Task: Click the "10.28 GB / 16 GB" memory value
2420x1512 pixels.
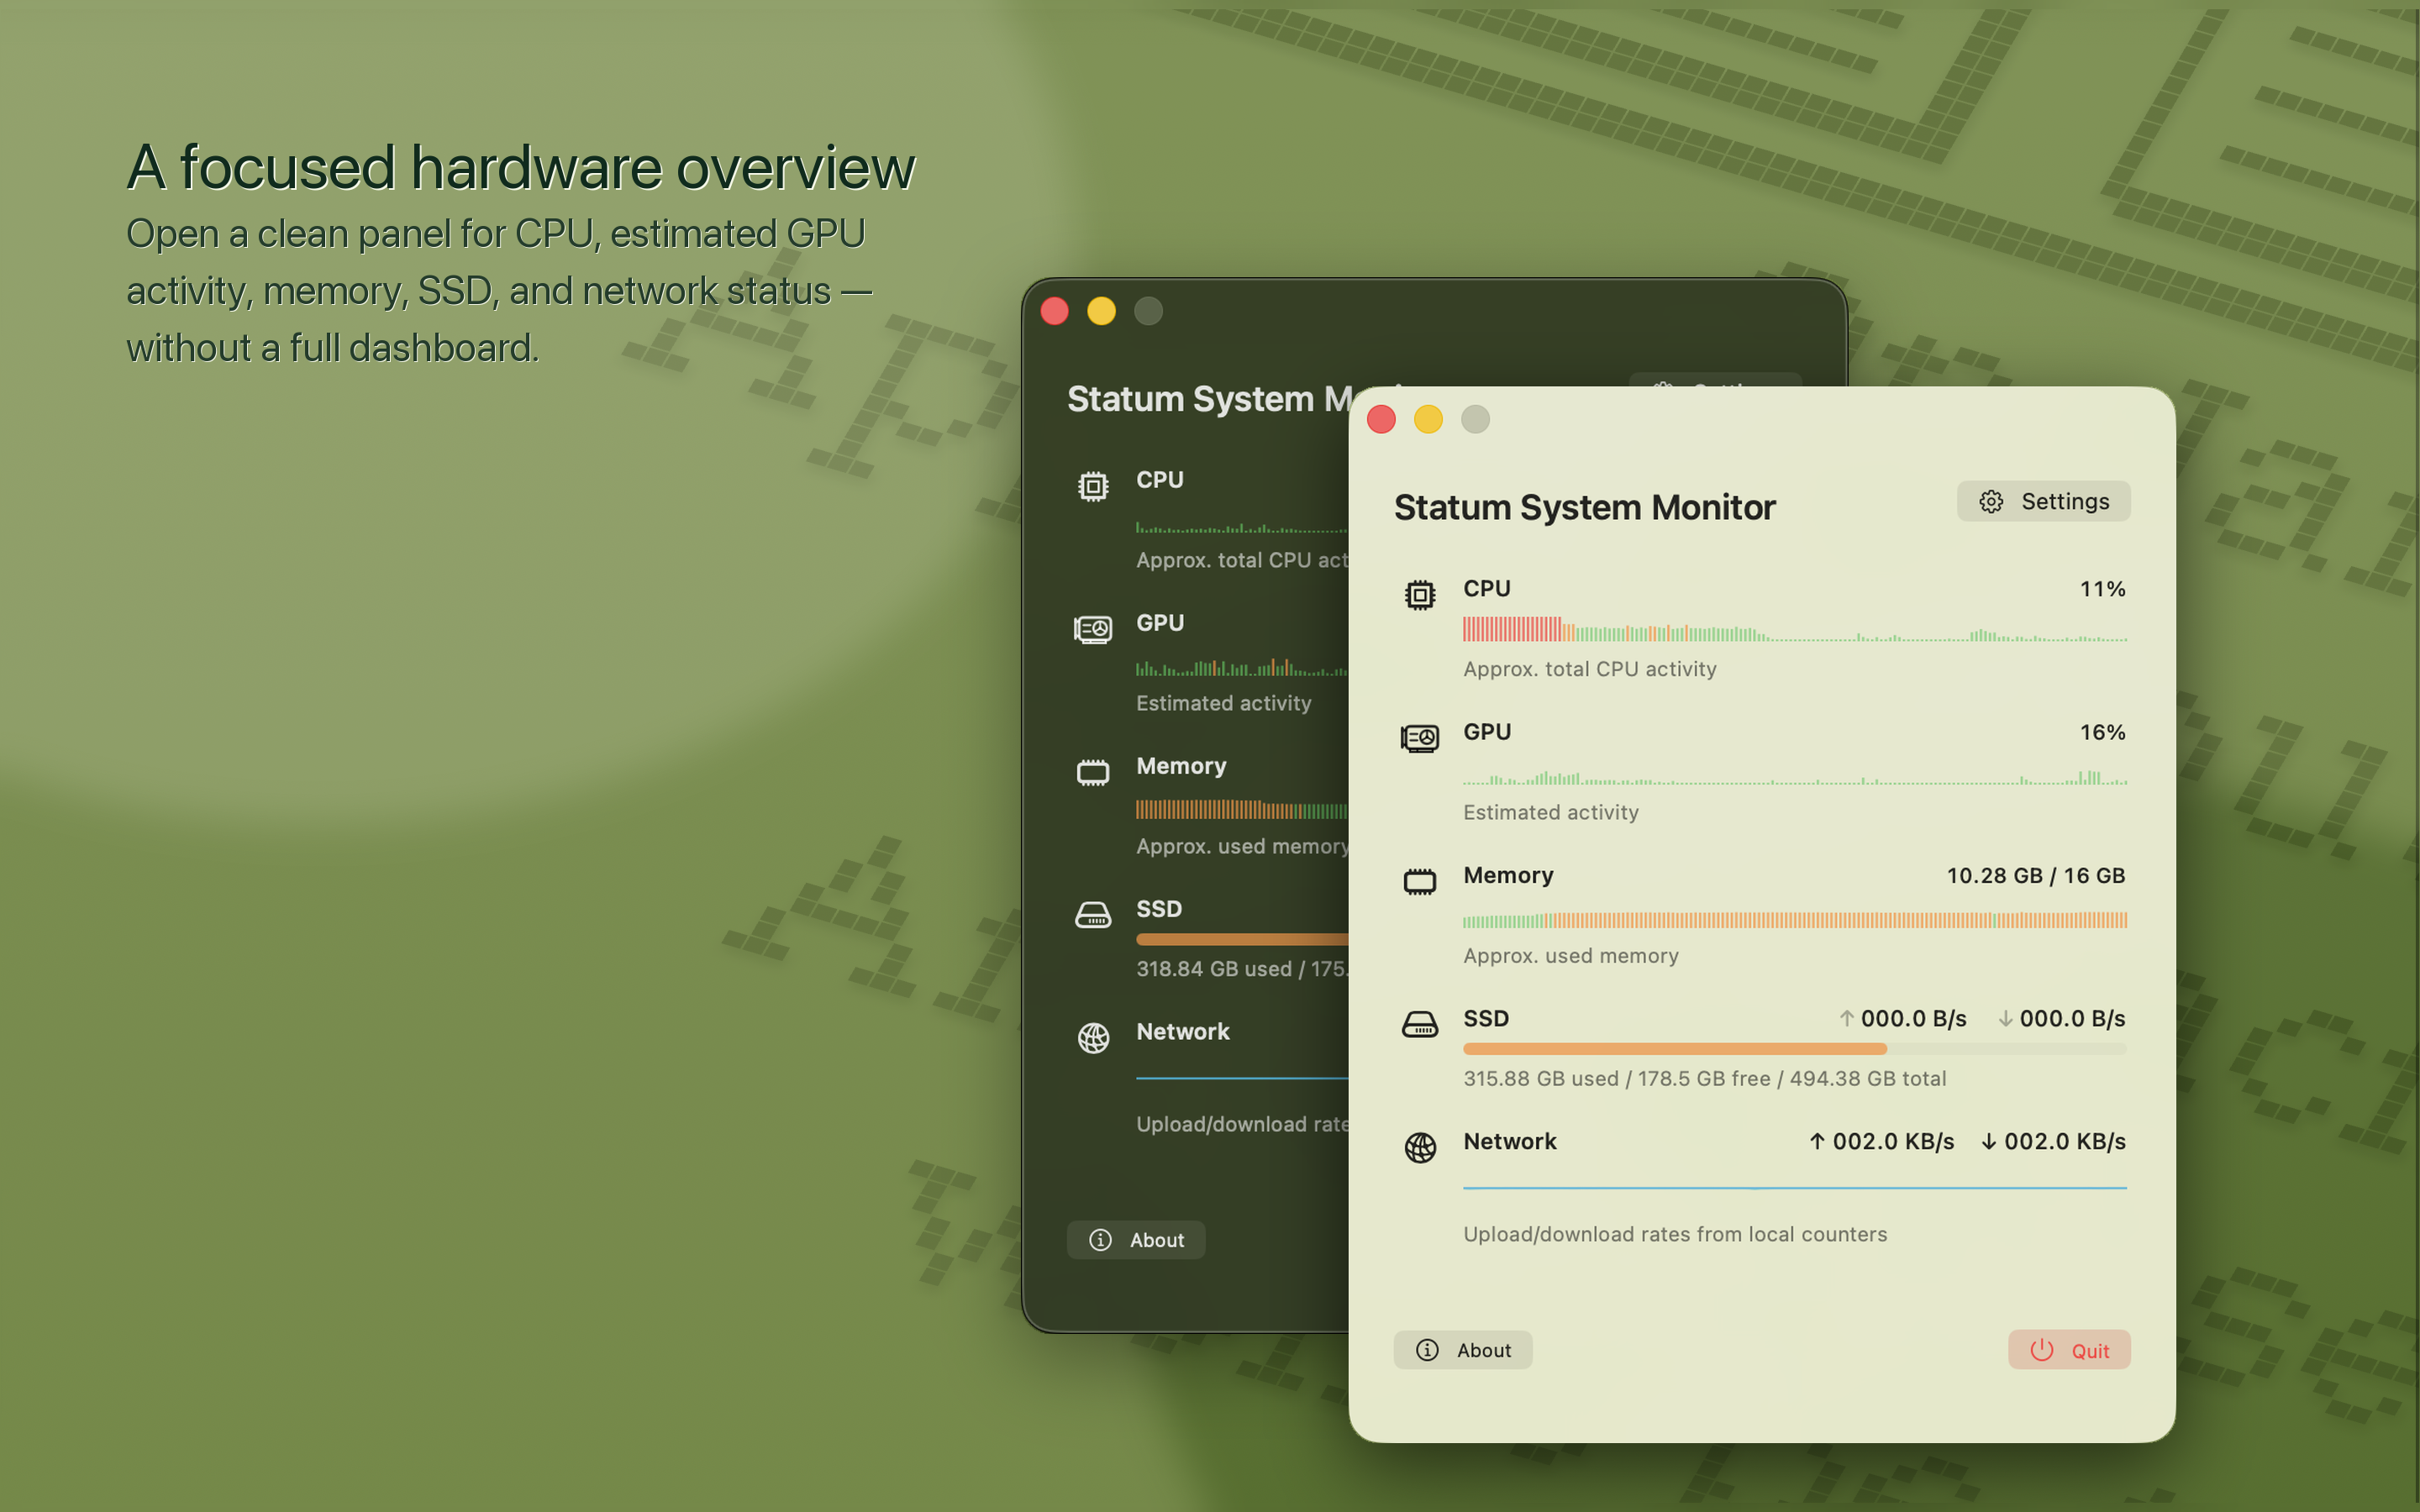Action: (2035, 875)
